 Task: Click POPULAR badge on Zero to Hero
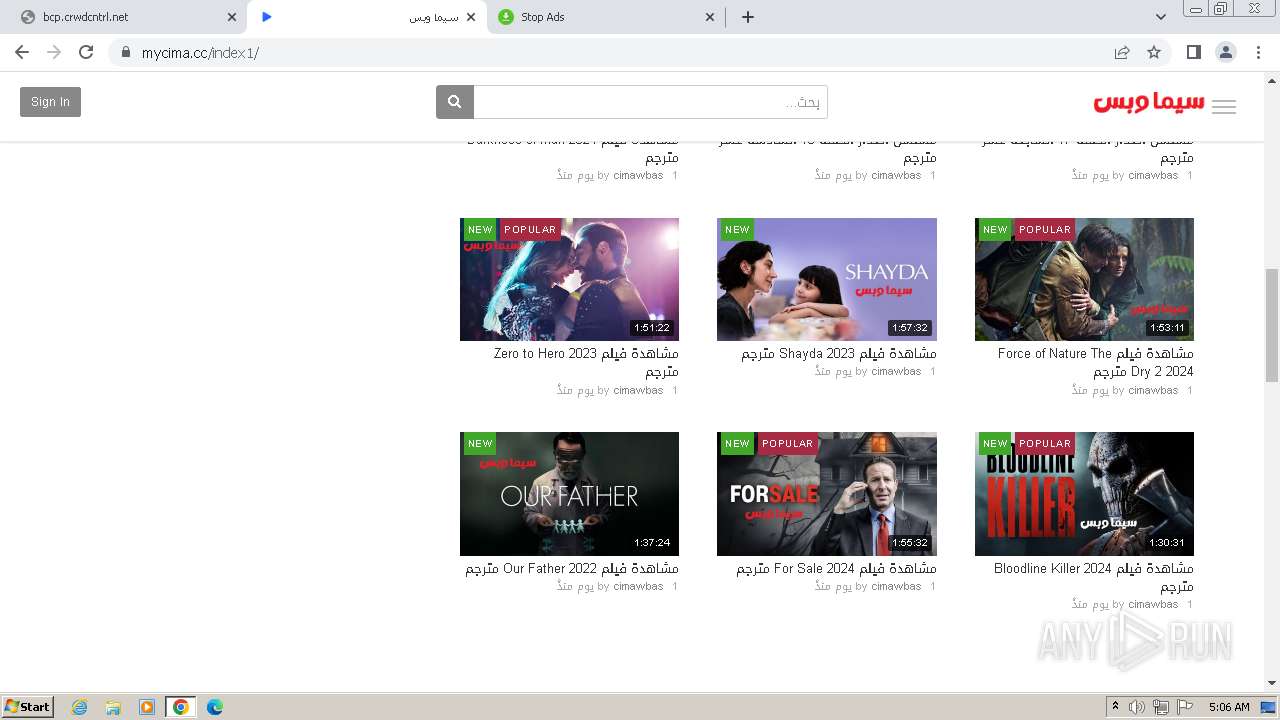pyautogui.click(x=530, y=229)
